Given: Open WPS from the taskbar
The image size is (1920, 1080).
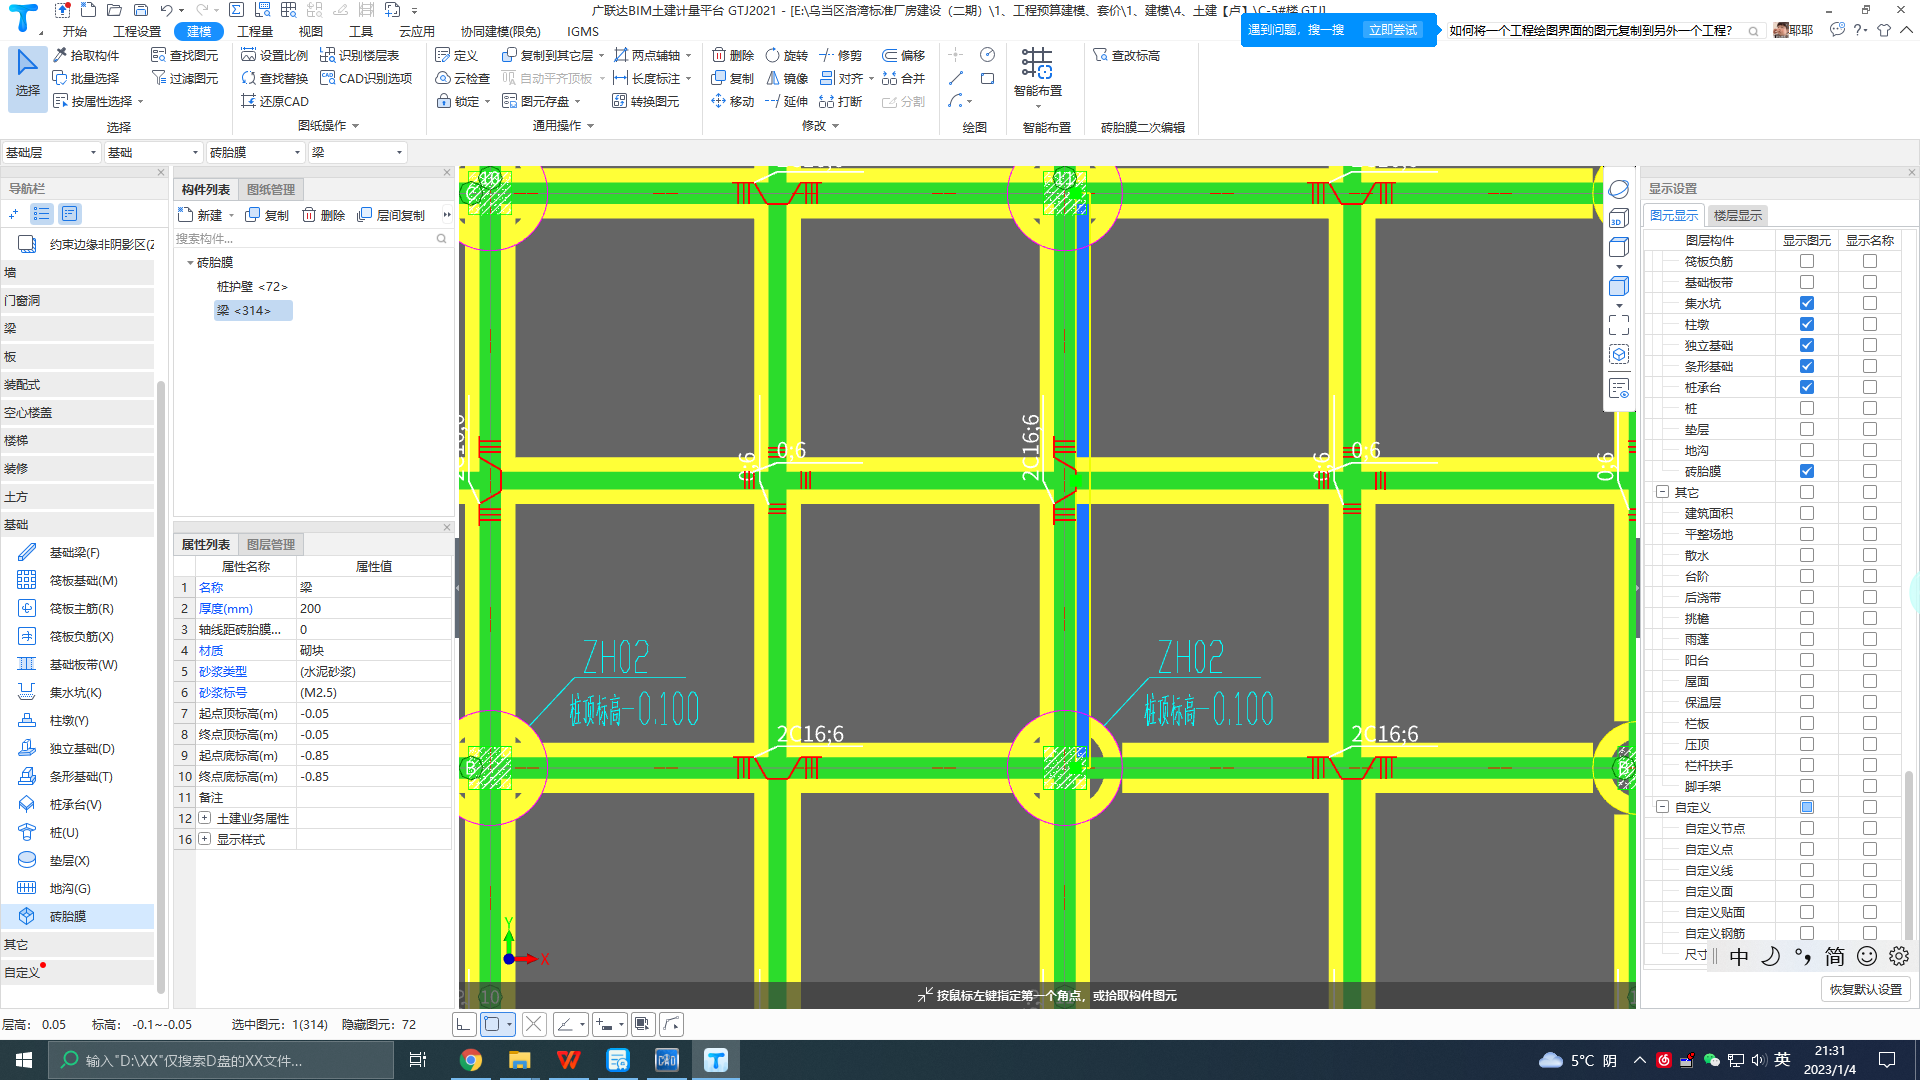Looking at the screenshot, I should [568, 1060].
